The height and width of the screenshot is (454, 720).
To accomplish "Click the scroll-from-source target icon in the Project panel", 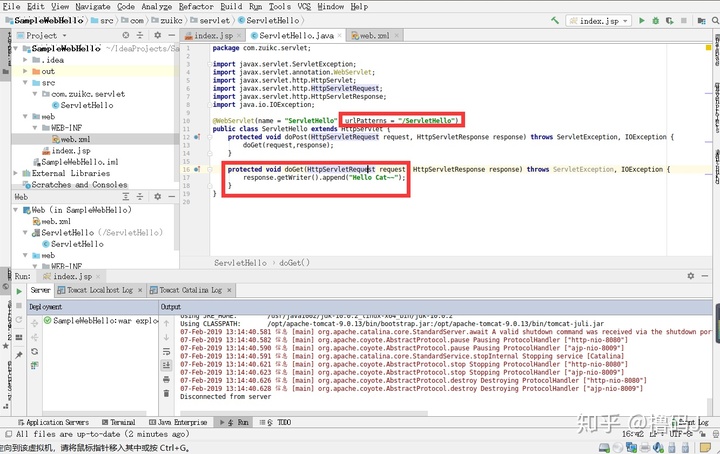I will point(125,35).
